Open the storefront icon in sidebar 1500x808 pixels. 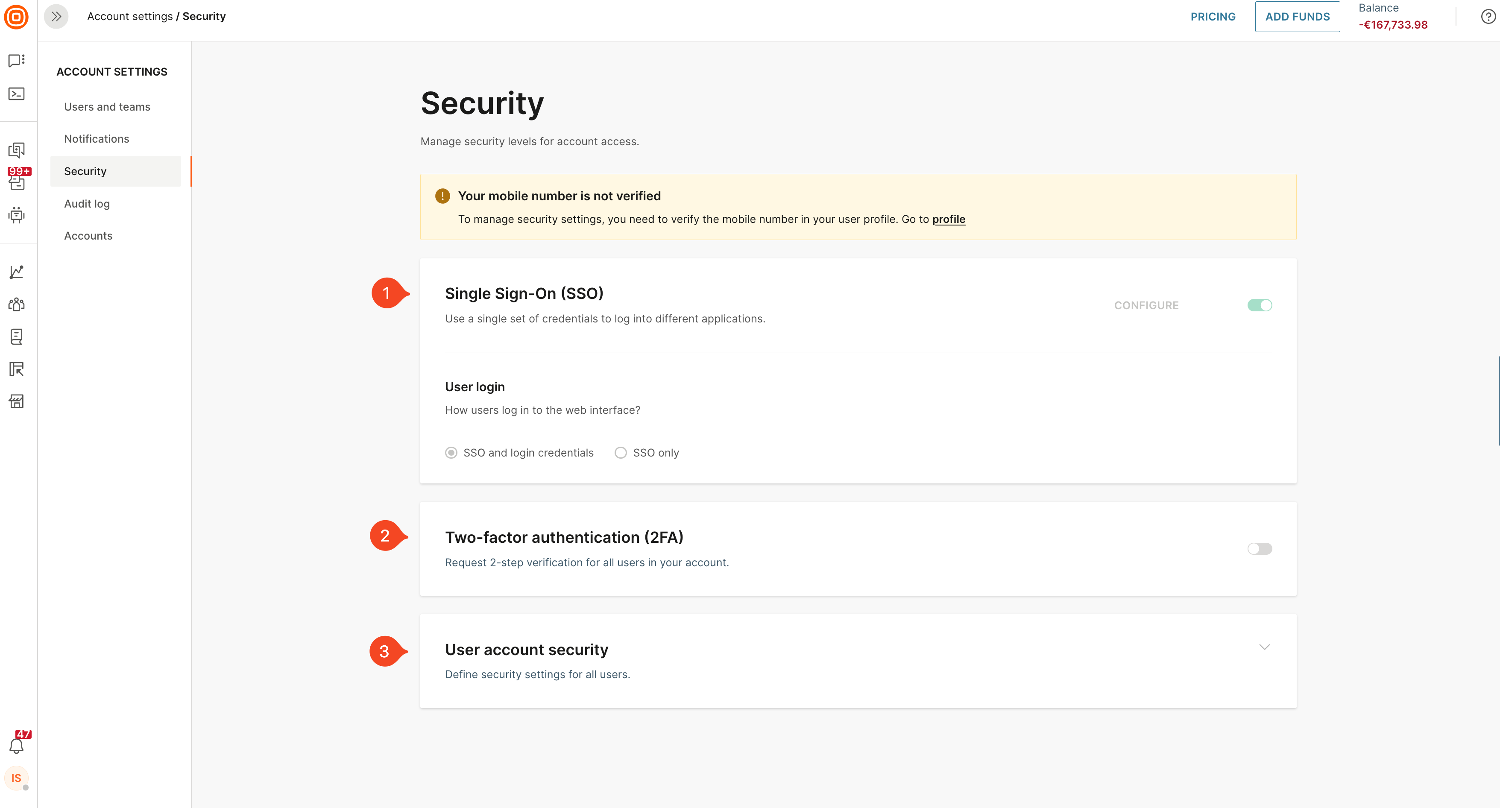[x=16, y=401]
